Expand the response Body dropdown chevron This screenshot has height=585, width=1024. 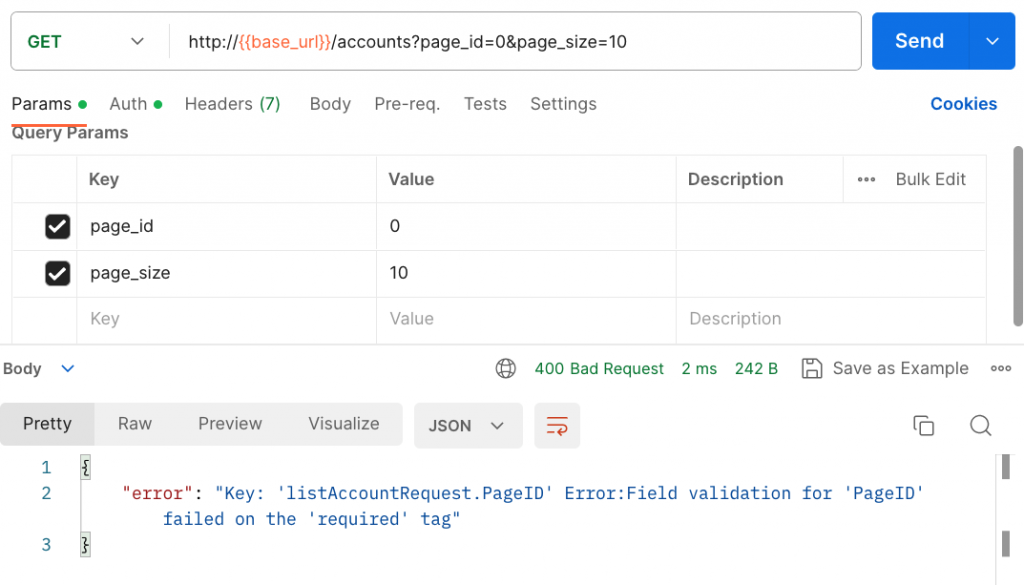(x=68, y=368)
